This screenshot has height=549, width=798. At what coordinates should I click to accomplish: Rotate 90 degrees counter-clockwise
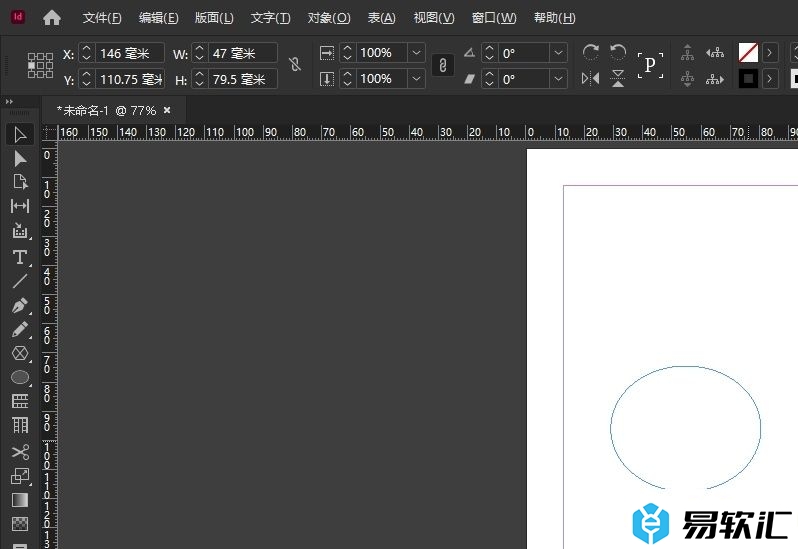click(618, 52)
